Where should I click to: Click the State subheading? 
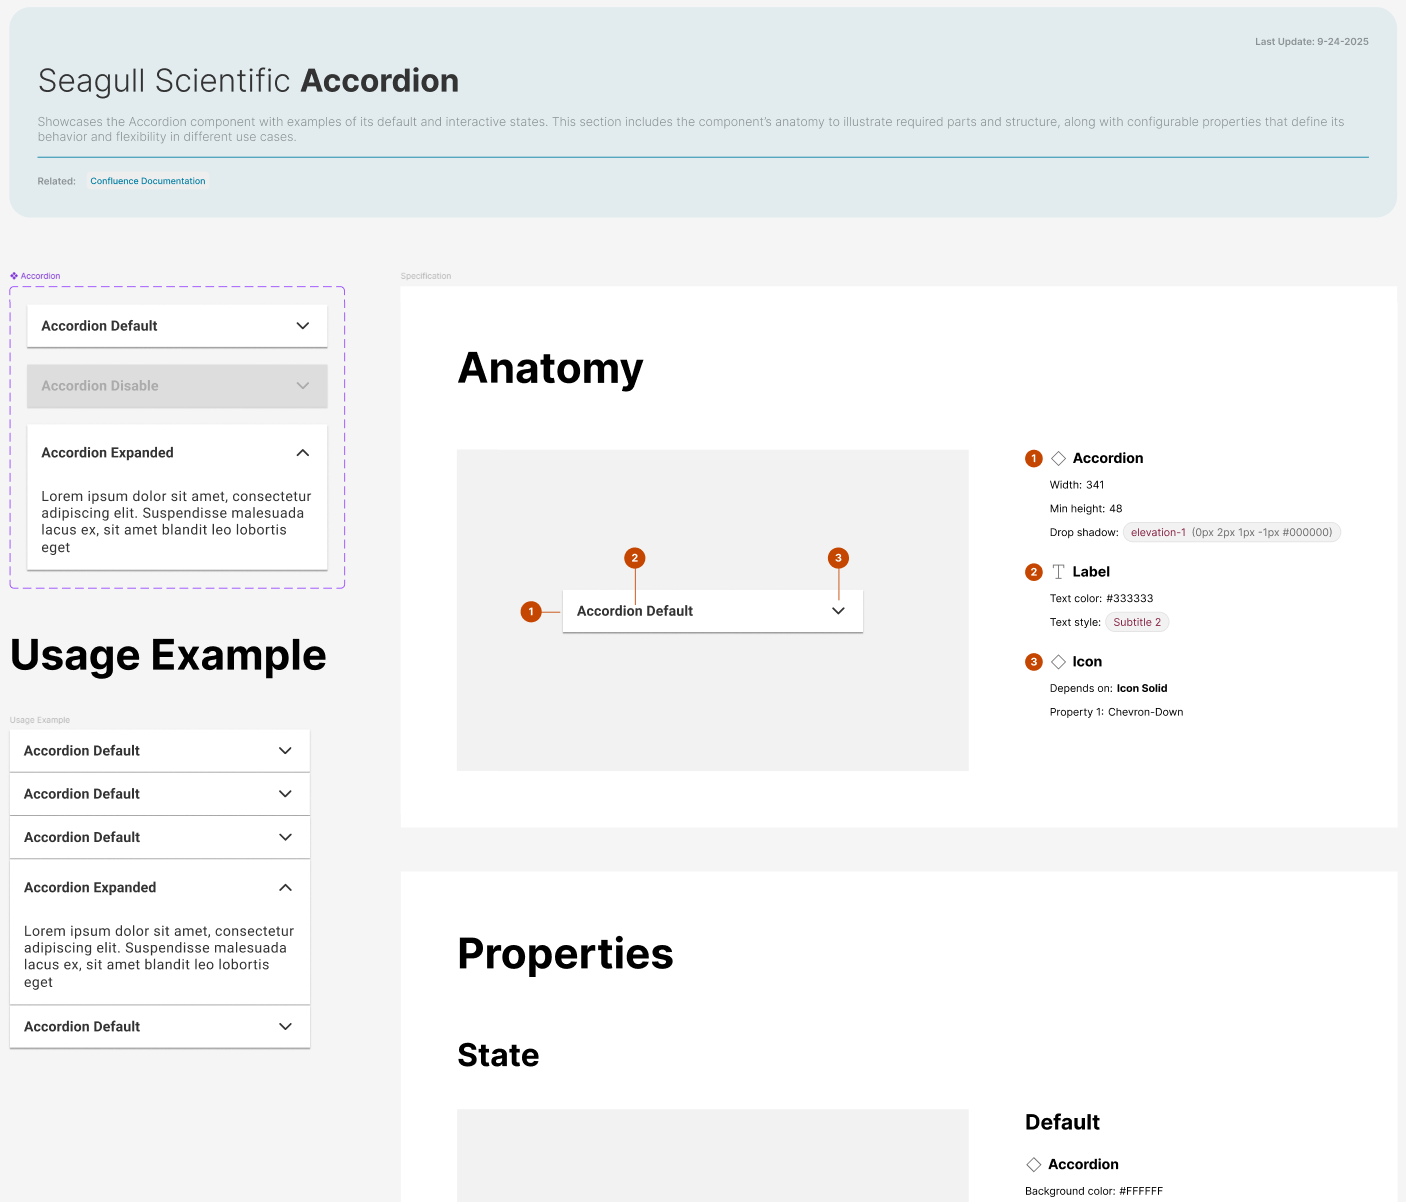coord(498,1055)
